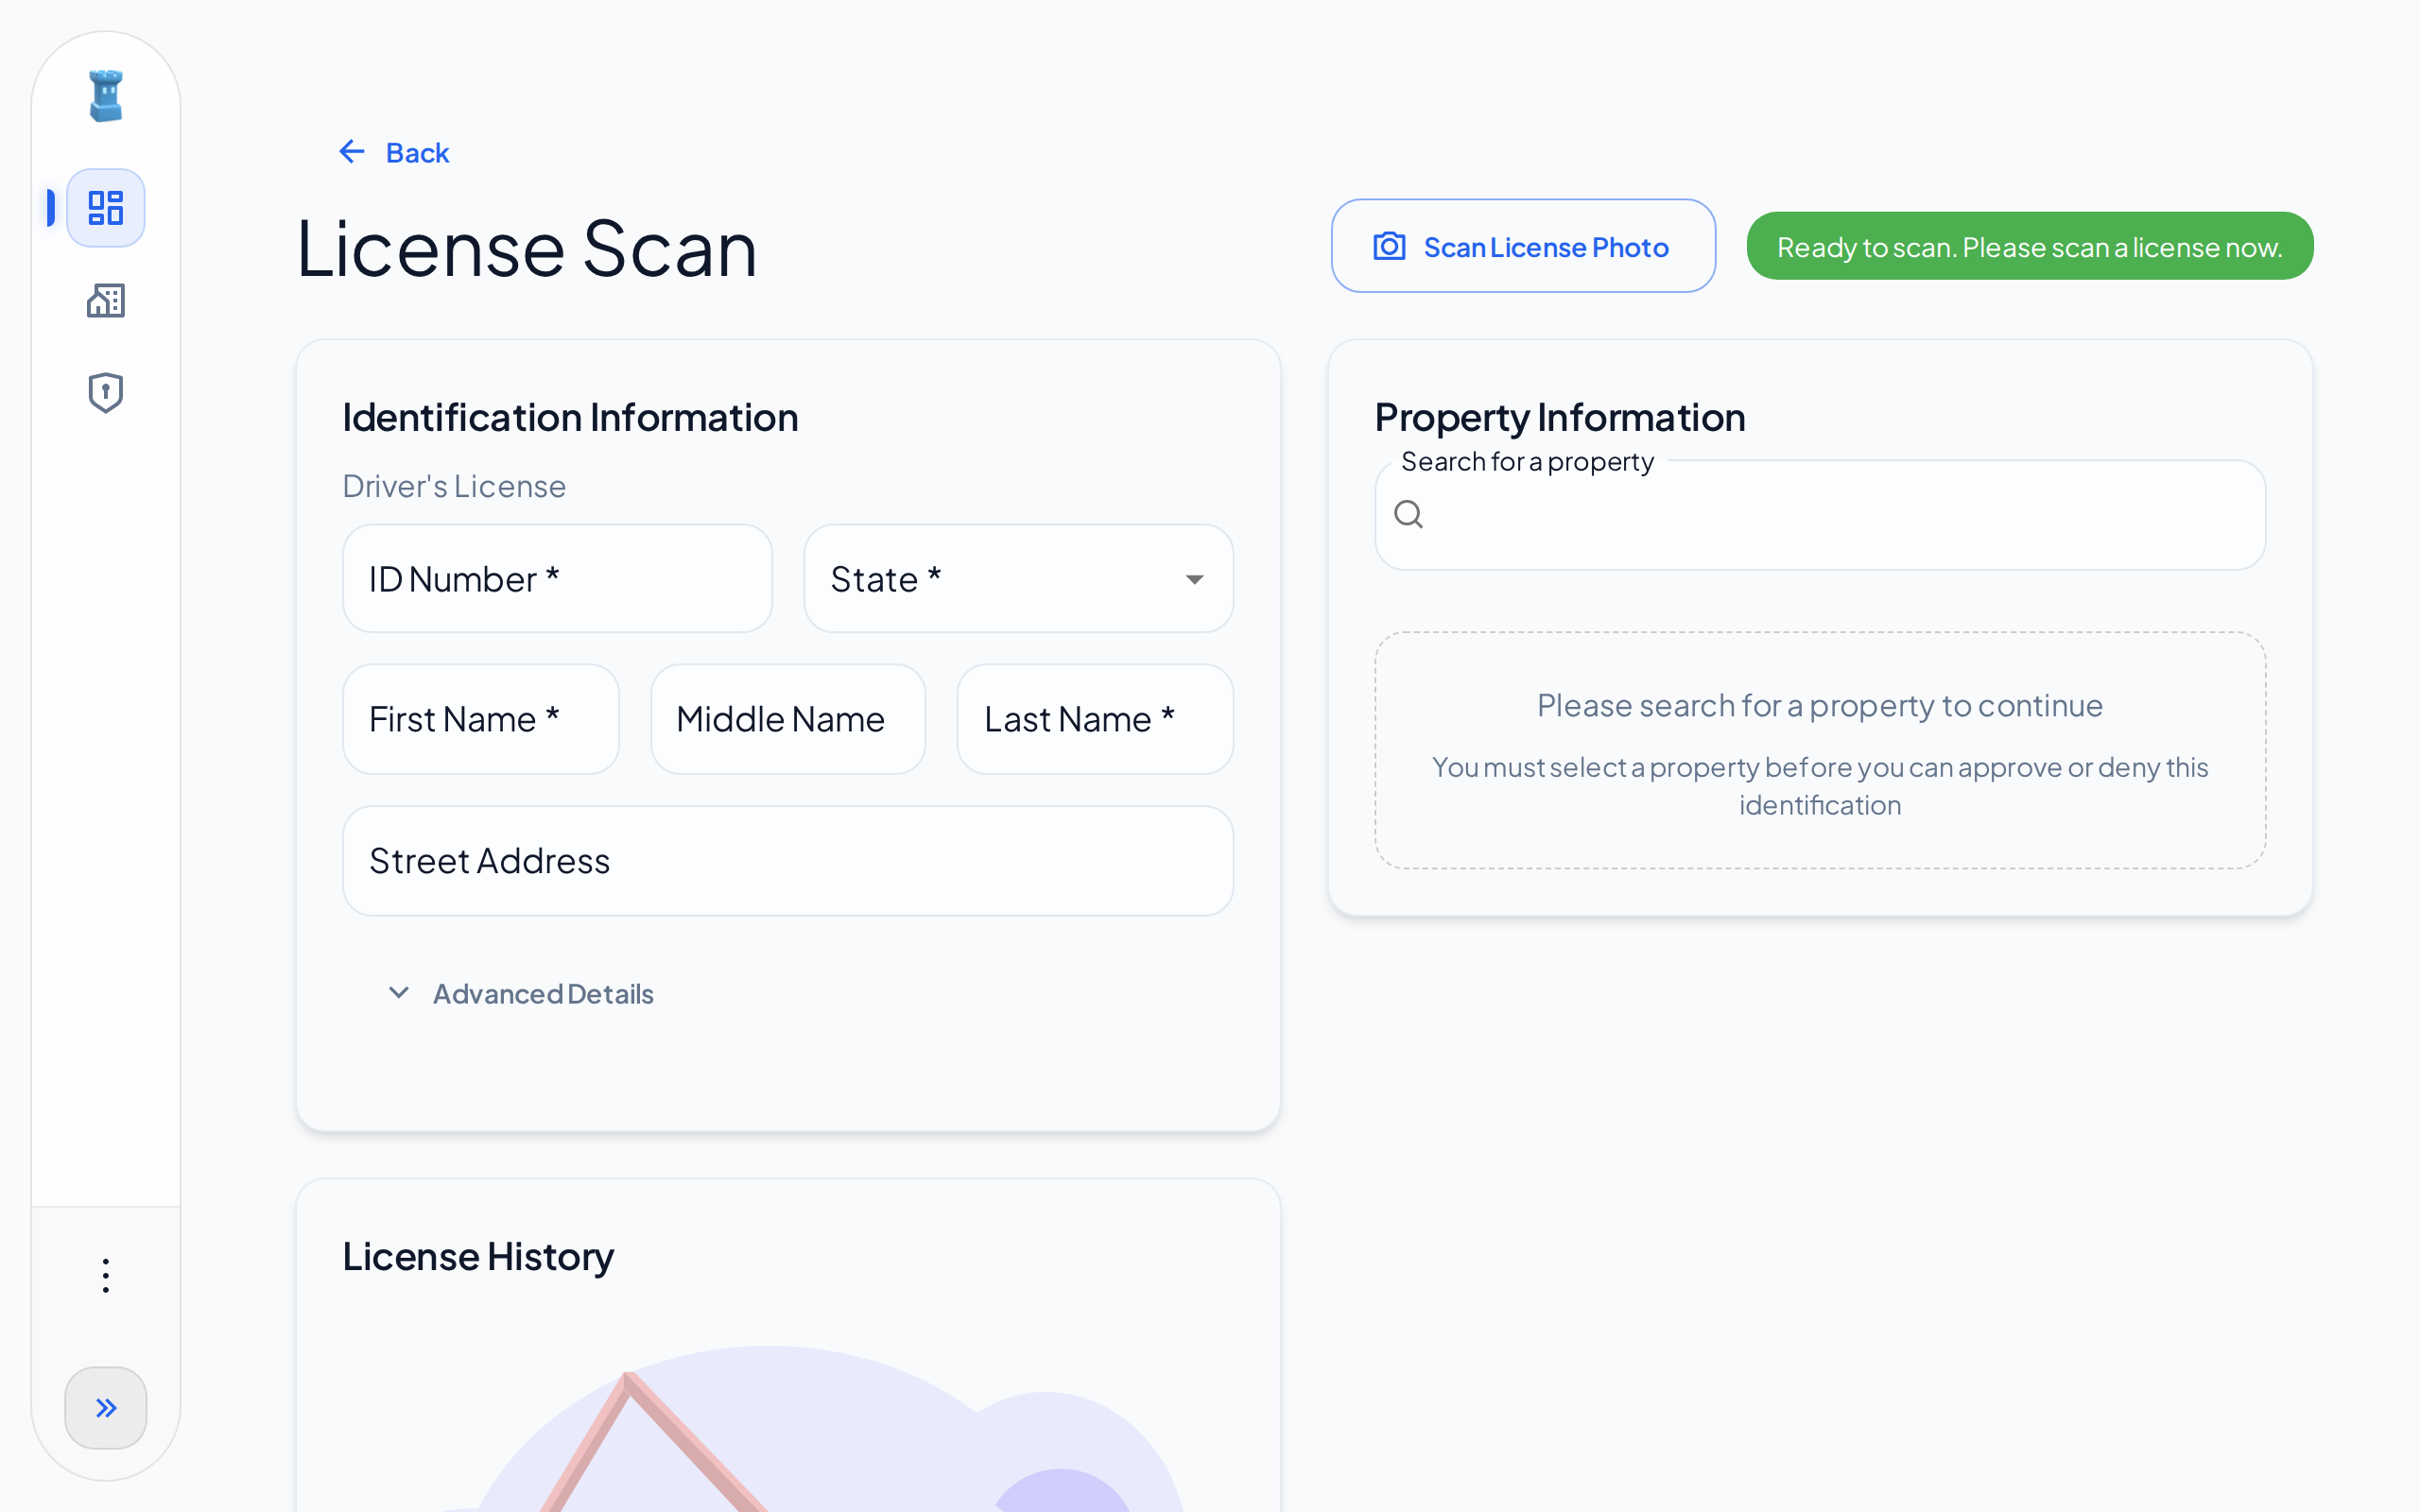Screen dimensions: 2420x1512
Task: Open the three-dot more options menu
Action: [x=106, y=1276]
